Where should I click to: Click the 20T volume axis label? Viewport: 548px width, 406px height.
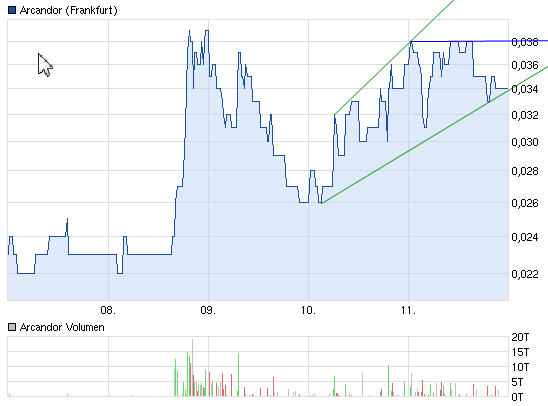(520, 337)
